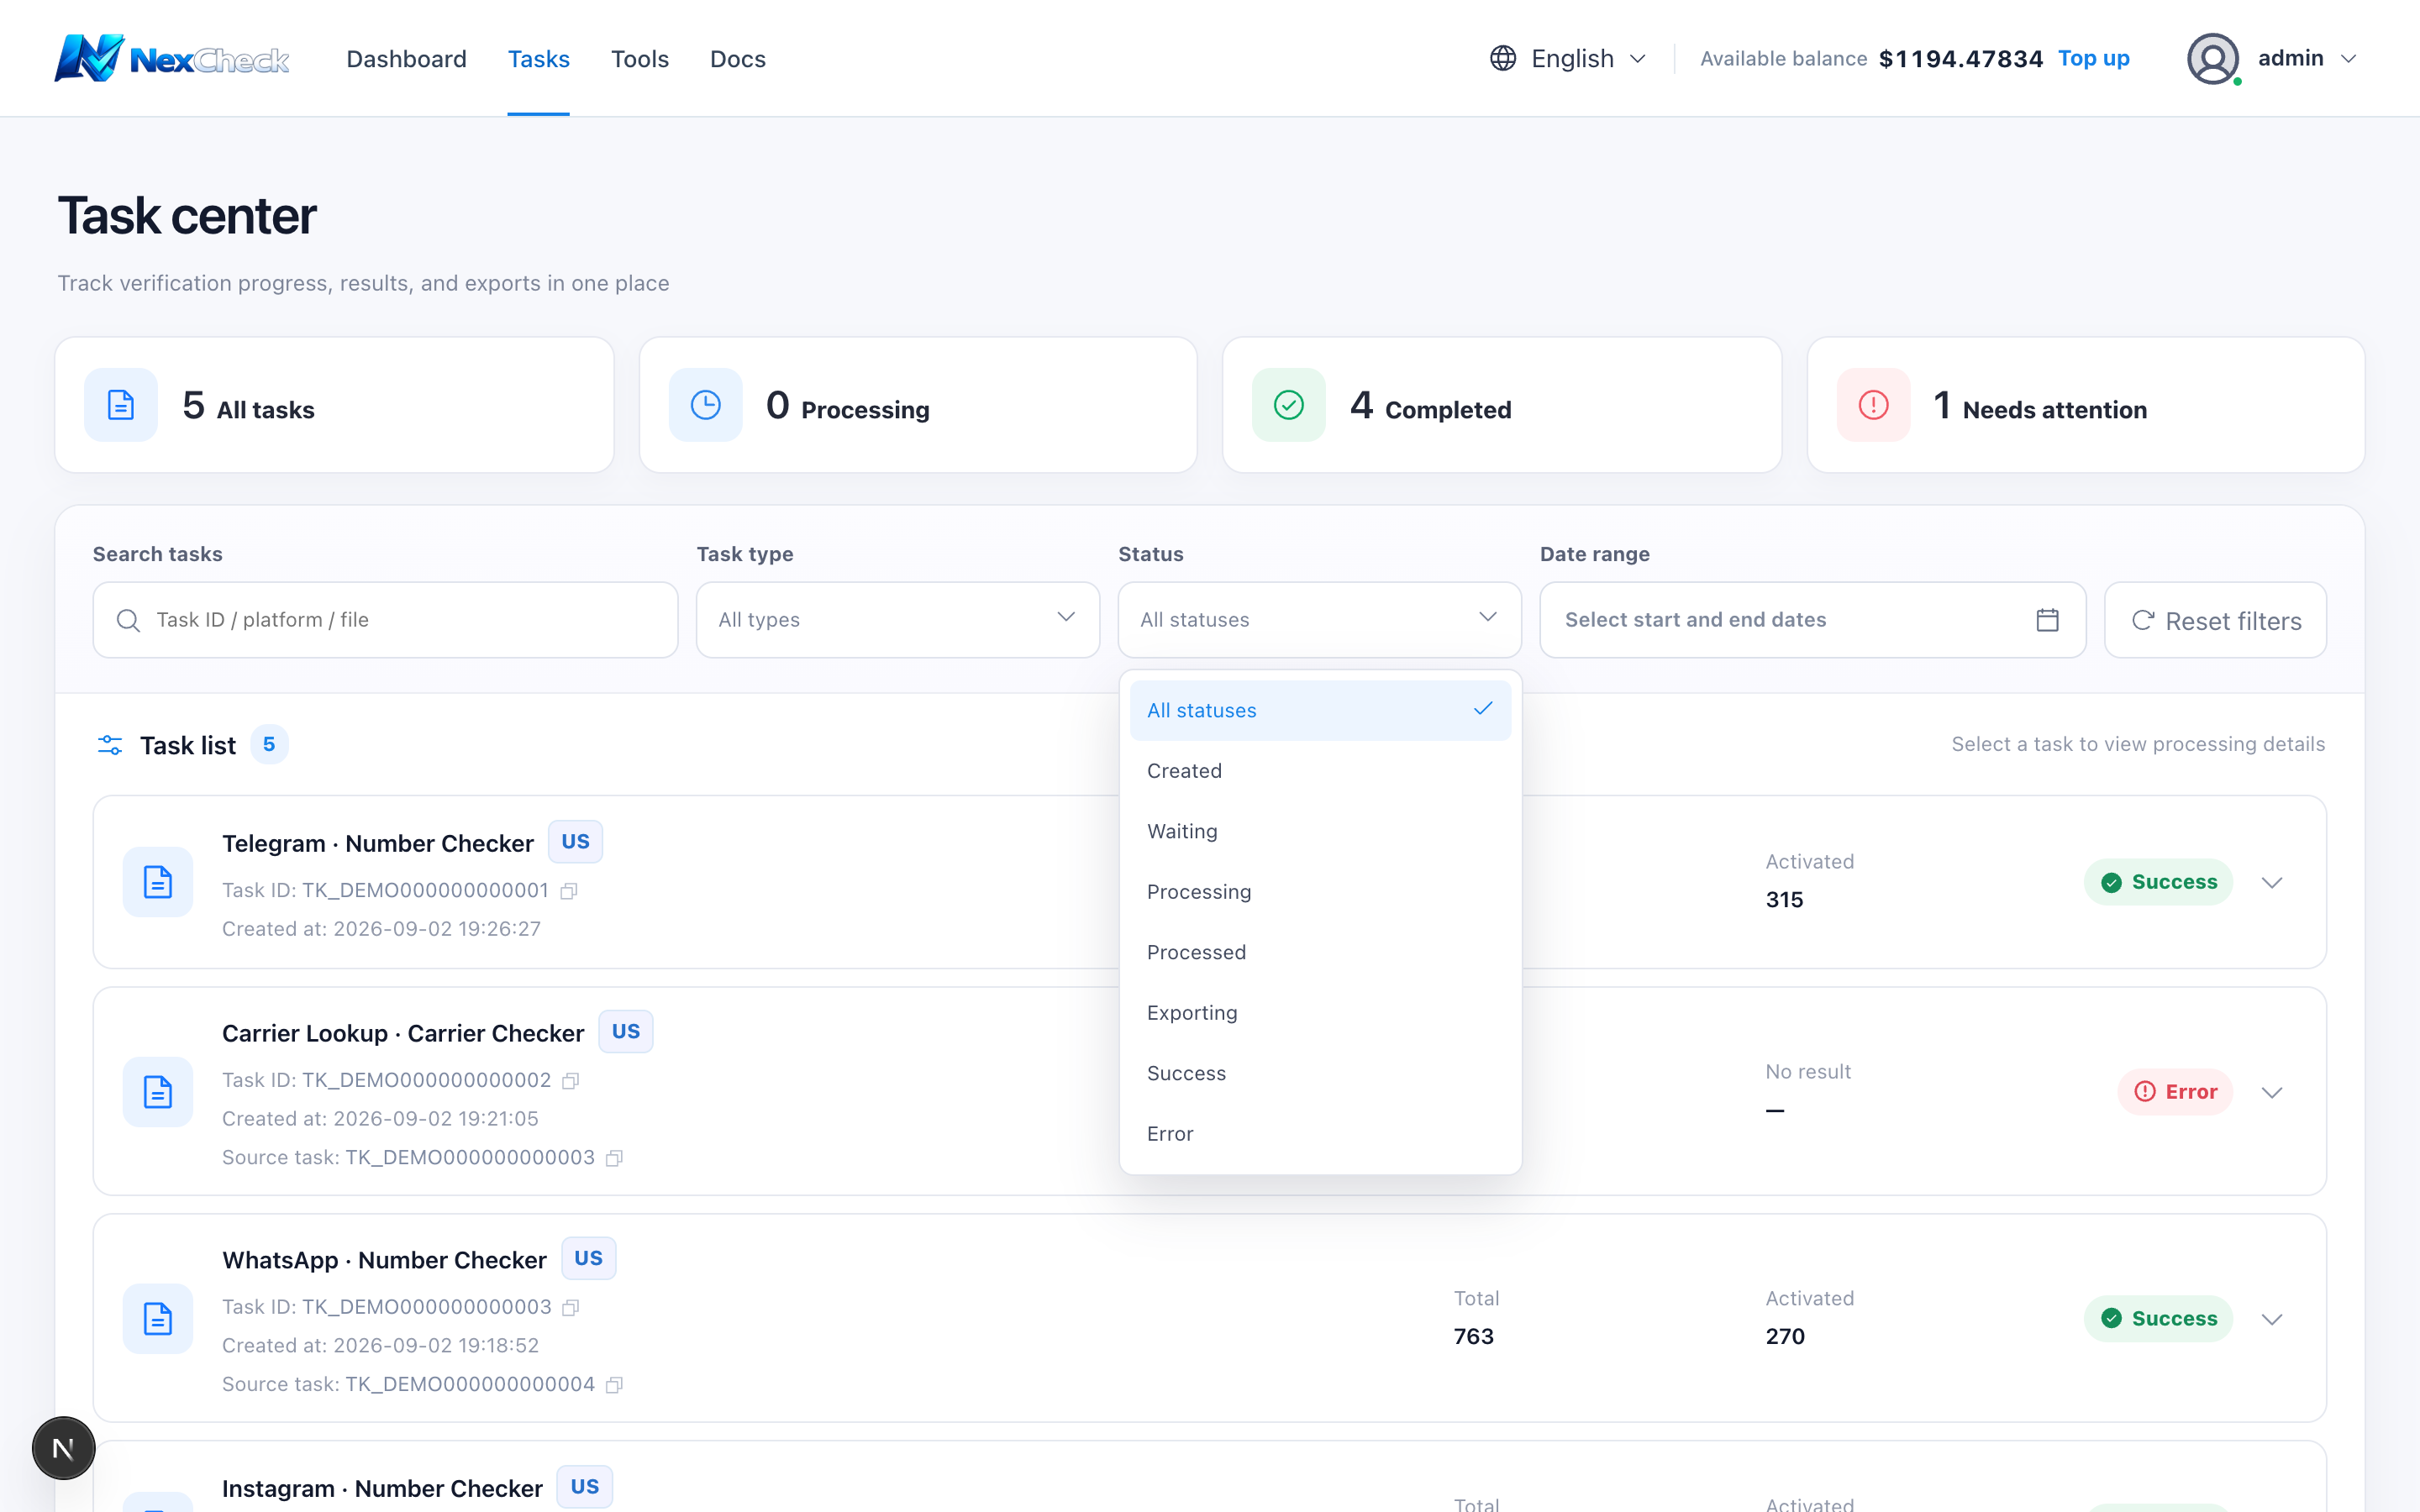Click the WhatsApp task file icon
2420x1512 pixels.
[x=158, y=1319]
